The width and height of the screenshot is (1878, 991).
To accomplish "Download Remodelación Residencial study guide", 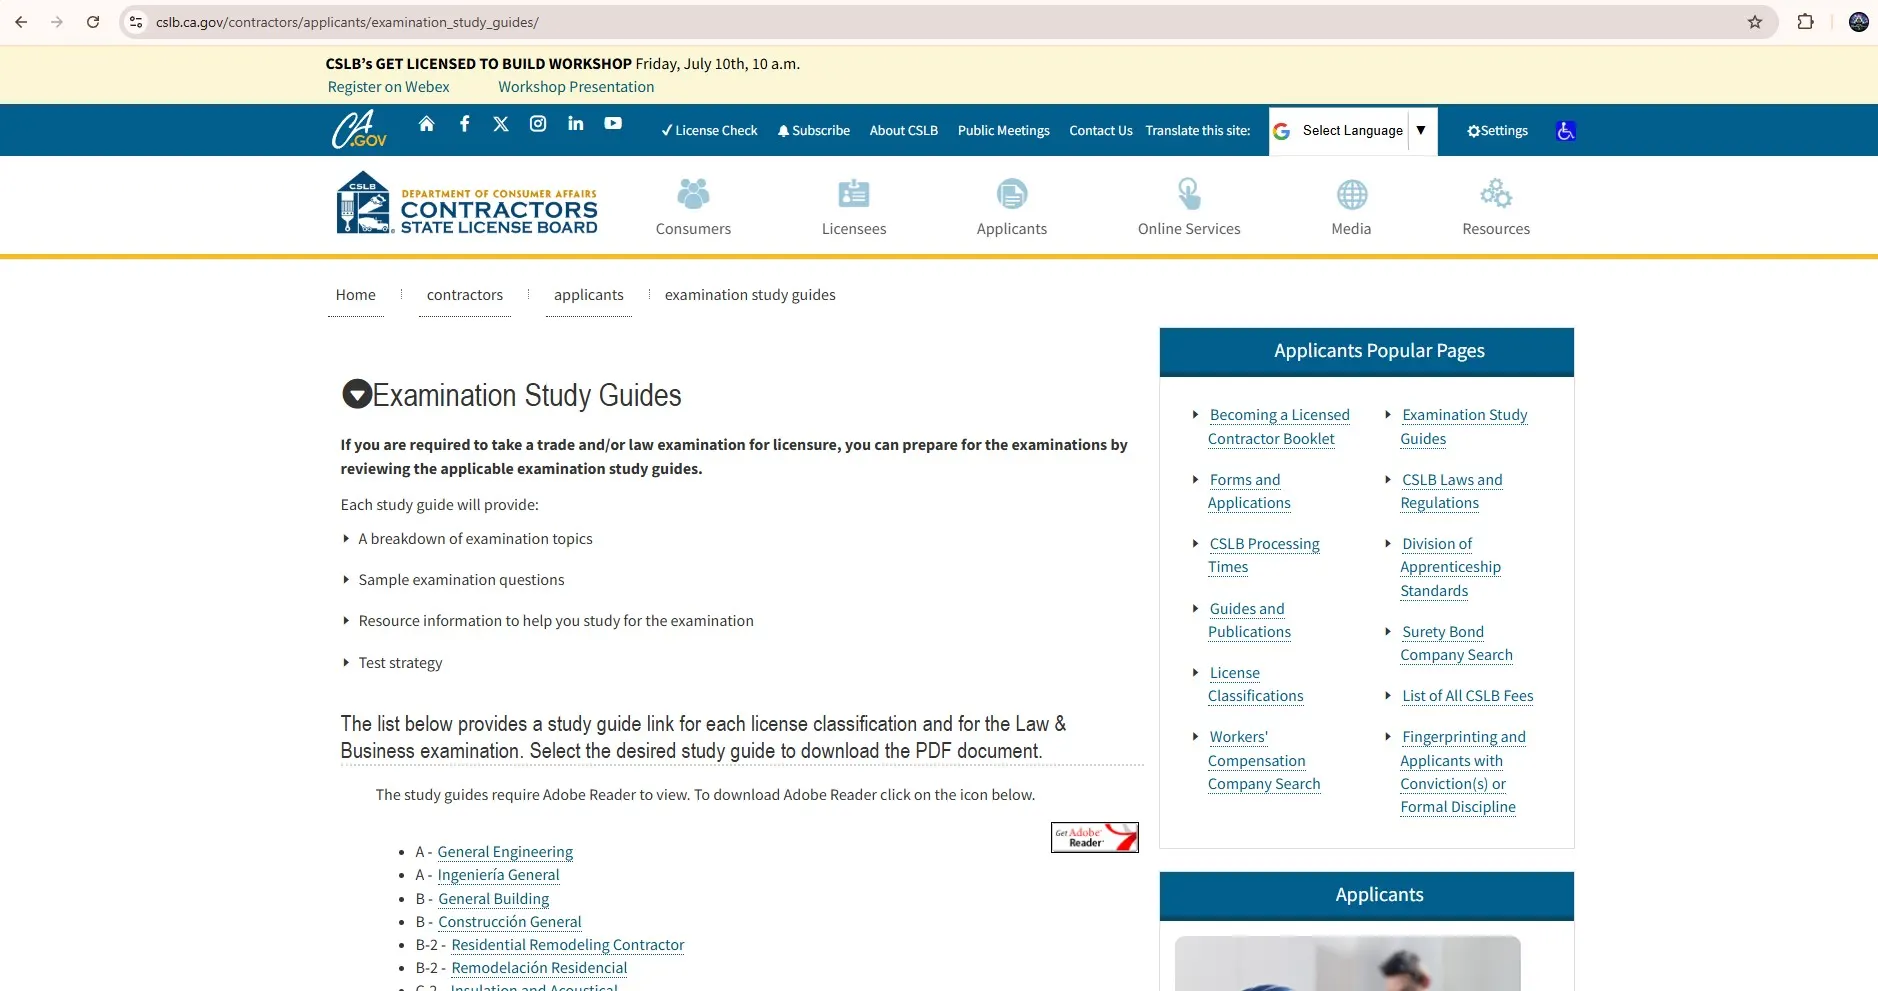I will click(539, 968).
